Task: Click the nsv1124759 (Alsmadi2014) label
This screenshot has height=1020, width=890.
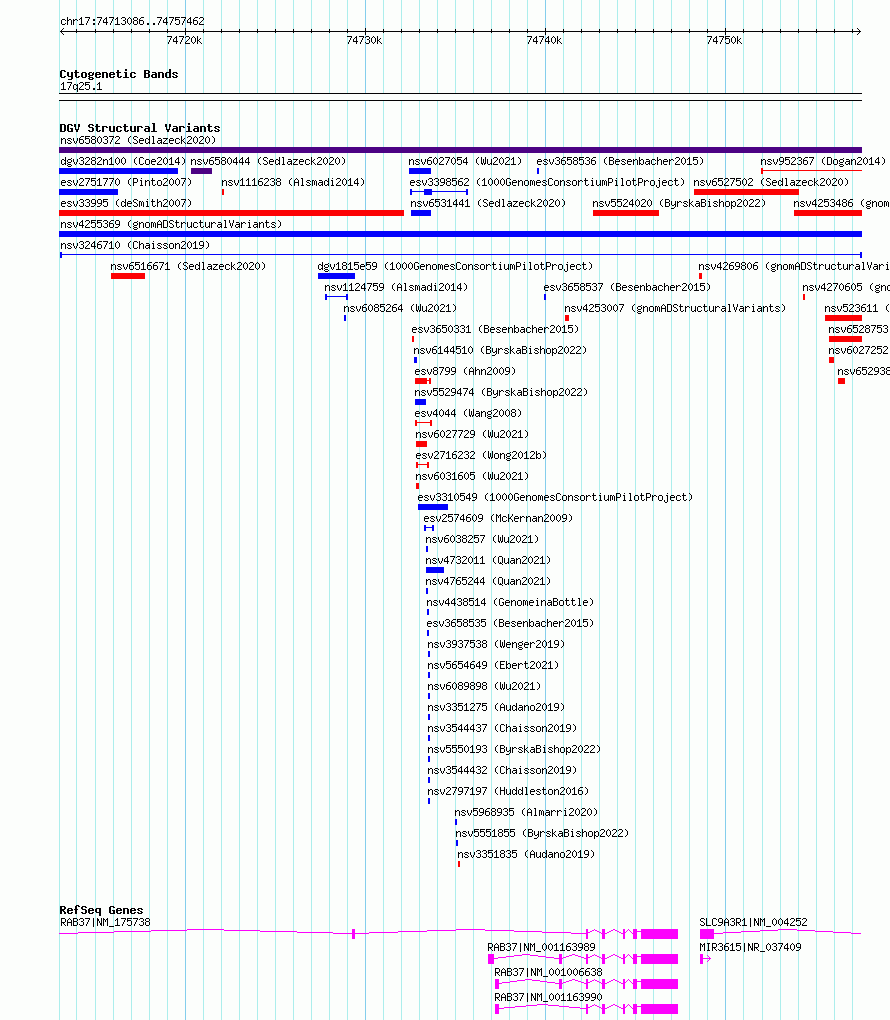Action: (x=396, y=287)
